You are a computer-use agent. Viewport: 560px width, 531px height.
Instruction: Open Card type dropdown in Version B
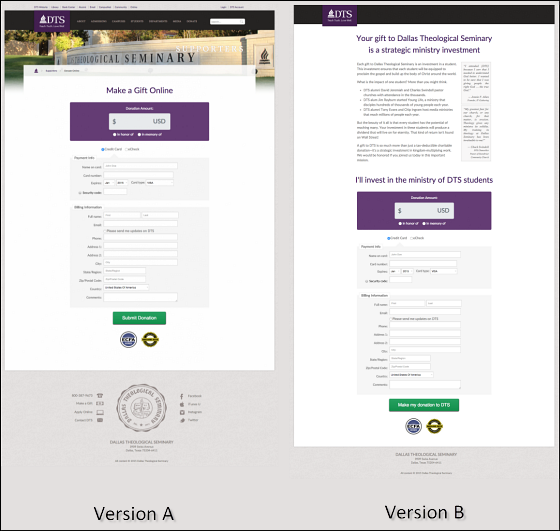[x=444, y=271]
